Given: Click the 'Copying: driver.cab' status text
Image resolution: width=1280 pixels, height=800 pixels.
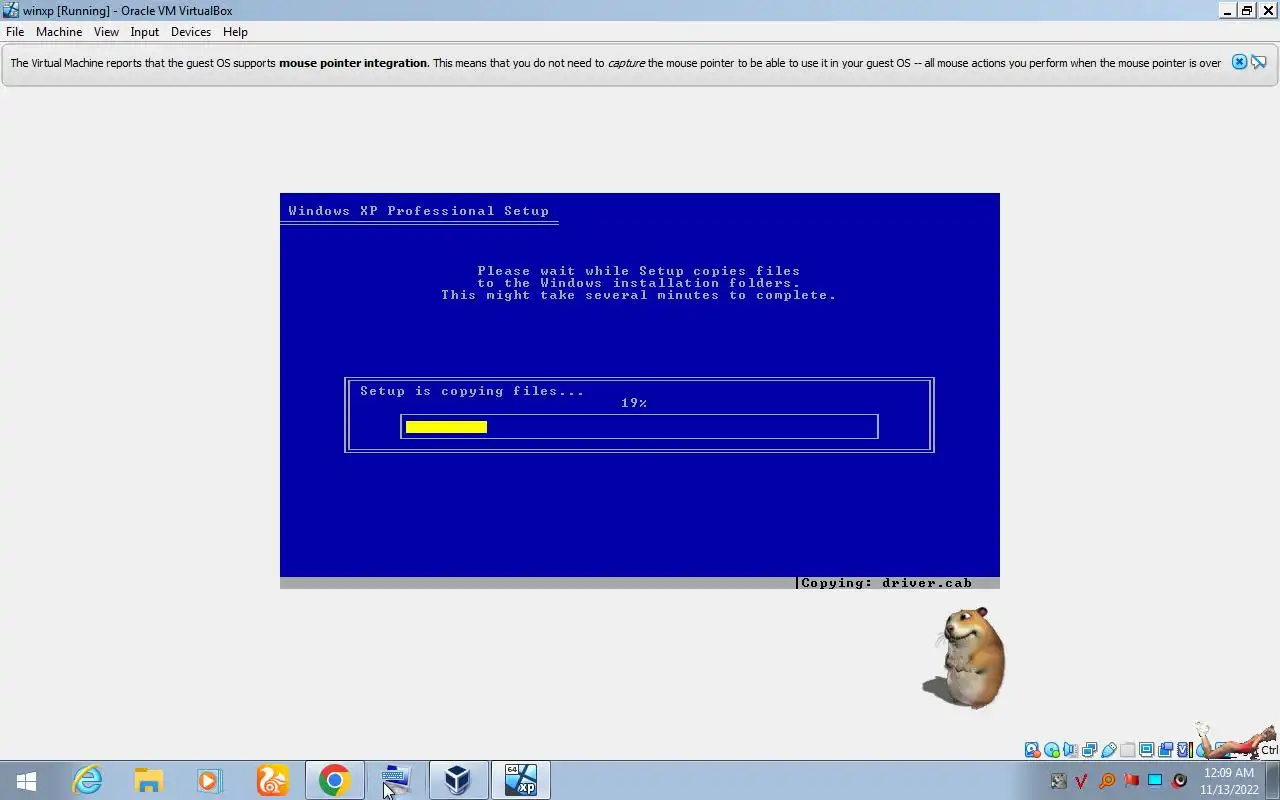Looking at the screenshot, I should [x=886, y=583].
